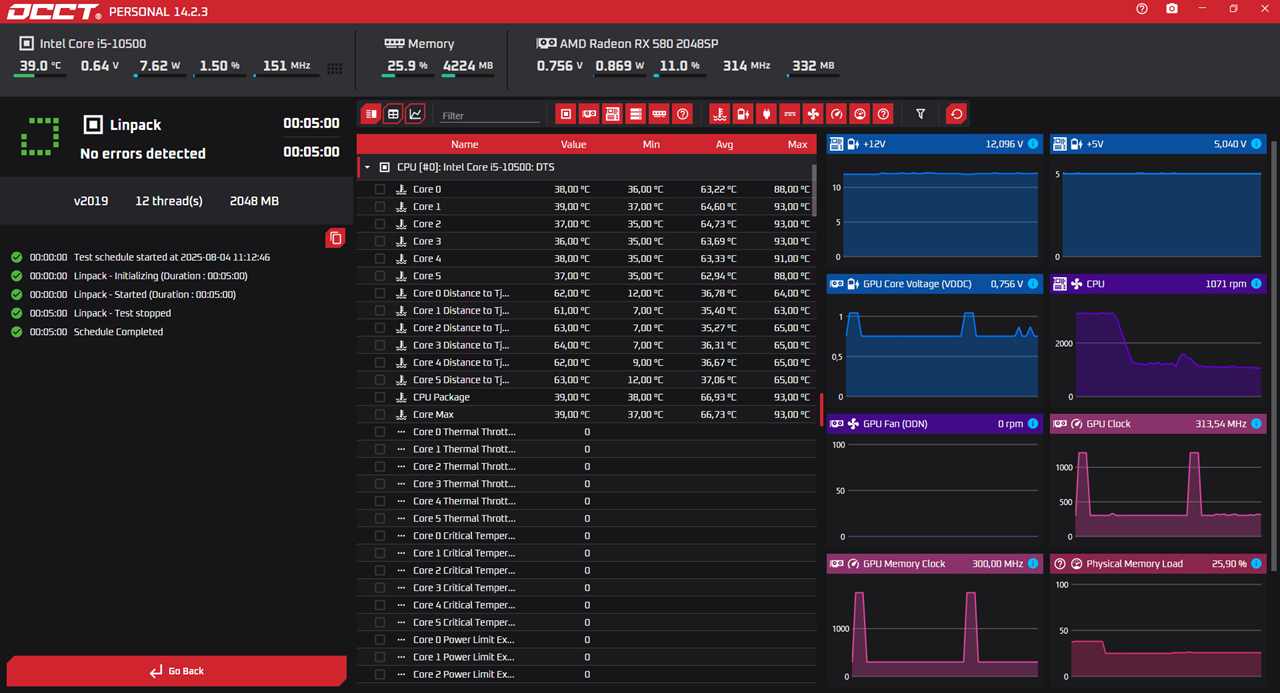The image size is (1280, 693).
Task: Sort the table by the Value column
Action: [573, 144]
